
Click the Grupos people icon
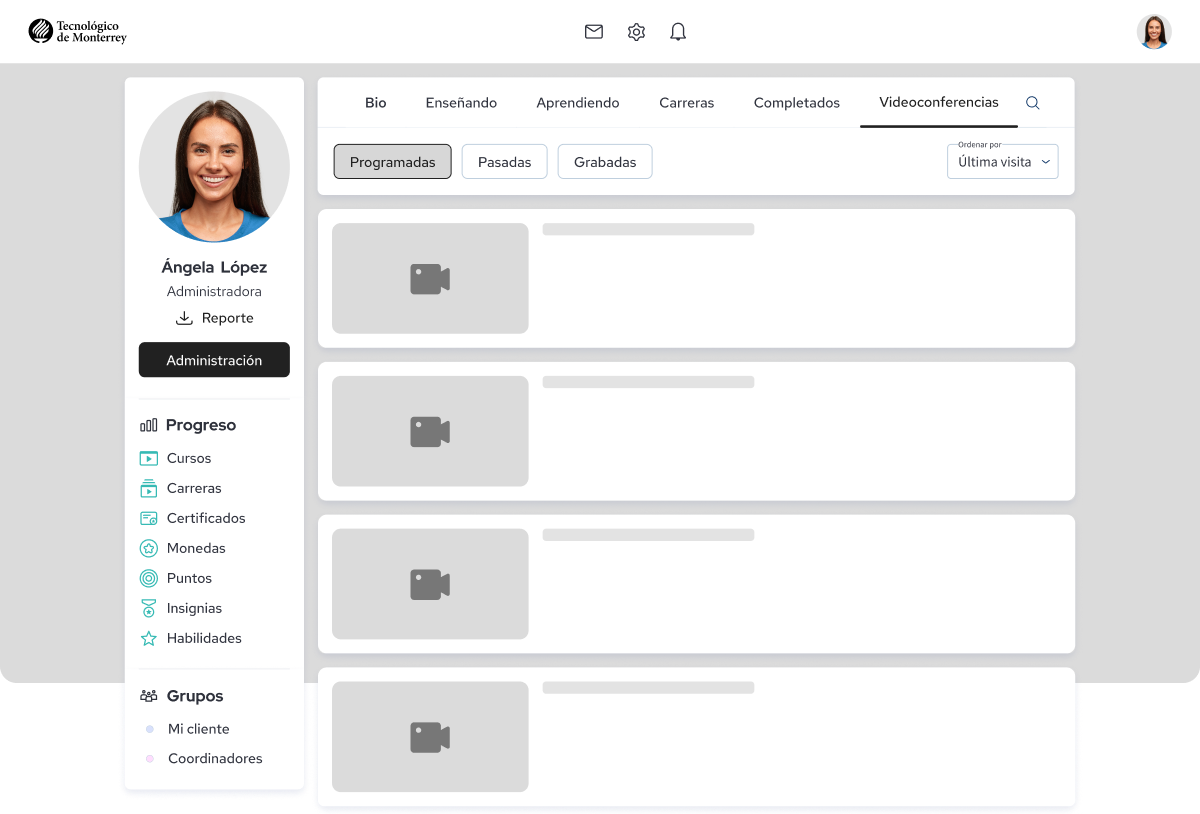coord(148,696)
